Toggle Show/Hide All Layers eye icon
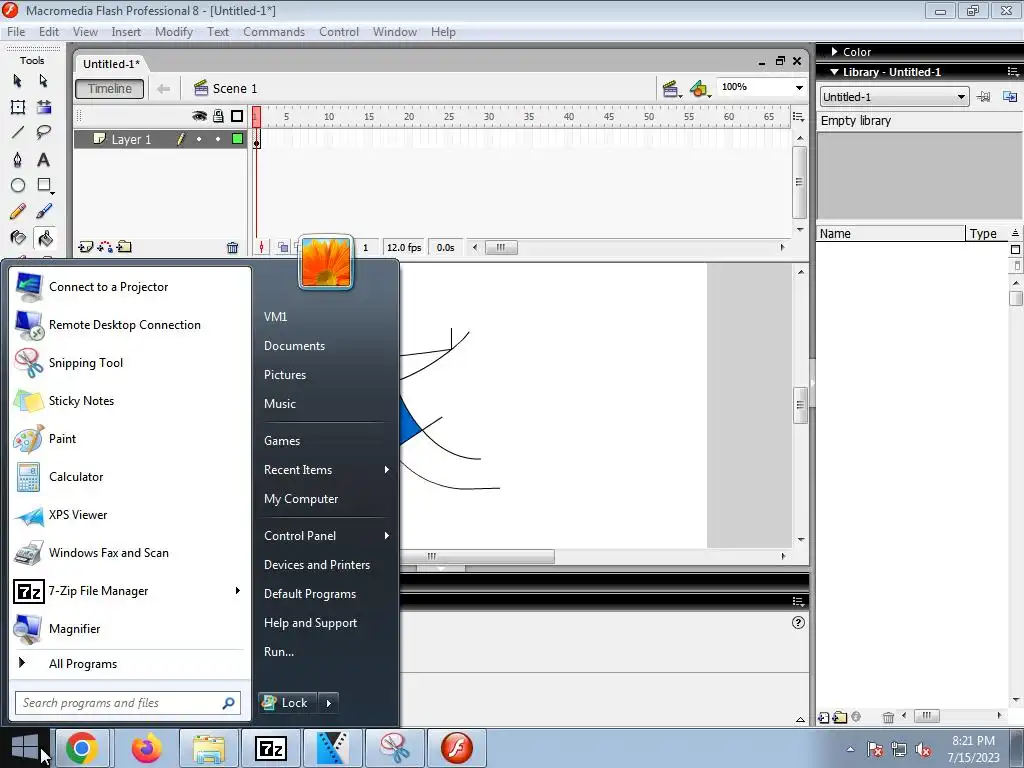Screen dimensions: 1024x768 tap(199, 116)
